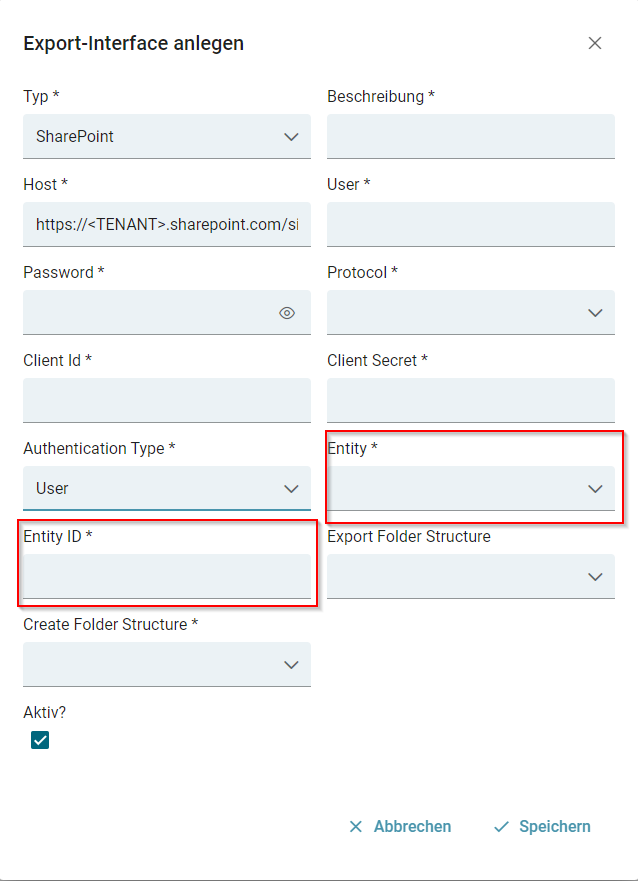Open the Export Folder Structure dropdown

pos(471,576)
